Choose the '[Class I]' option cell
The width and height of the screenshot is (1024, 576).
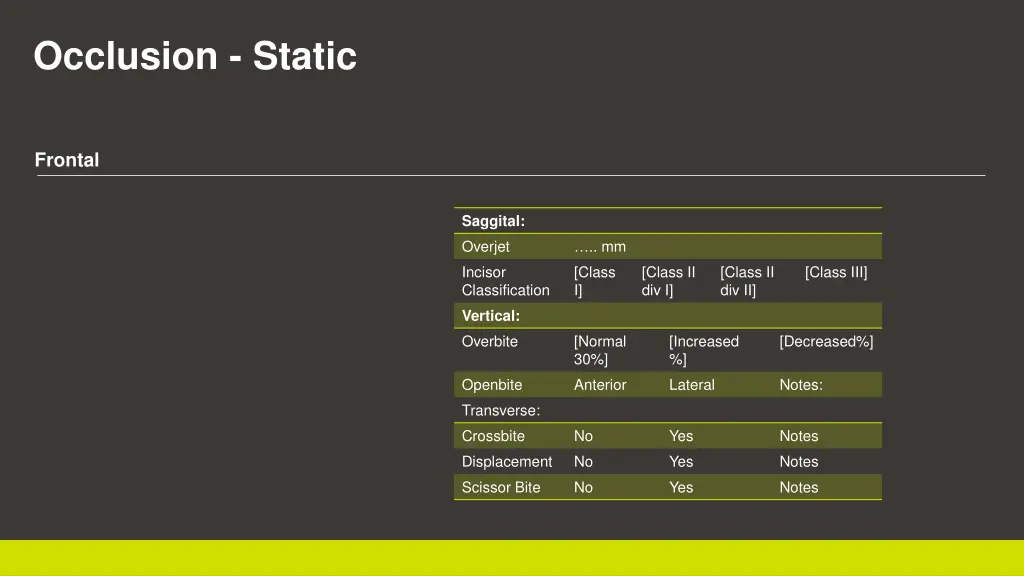[594, 281]
